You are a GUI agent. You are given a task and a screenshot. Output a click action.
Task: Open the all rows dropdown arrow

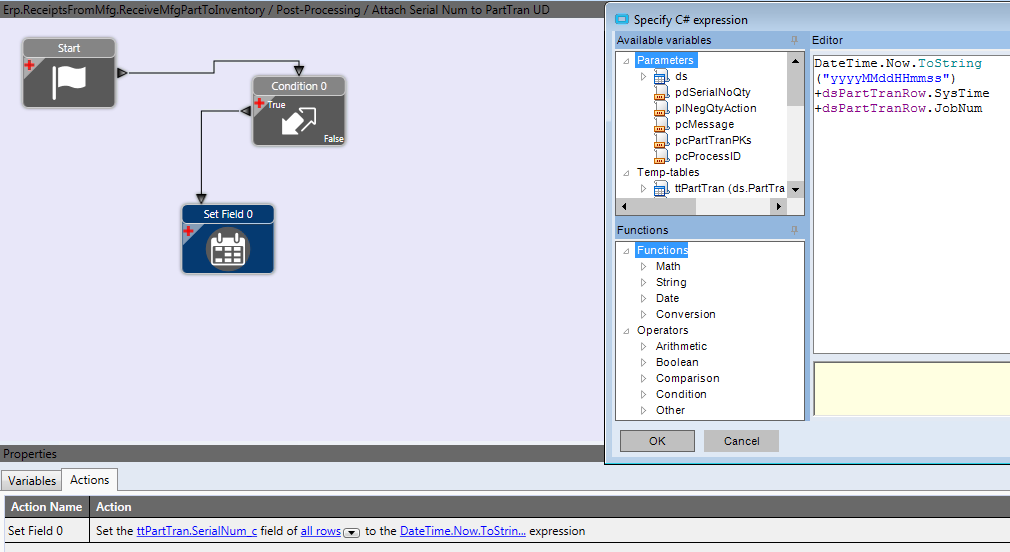coord(351,533)
